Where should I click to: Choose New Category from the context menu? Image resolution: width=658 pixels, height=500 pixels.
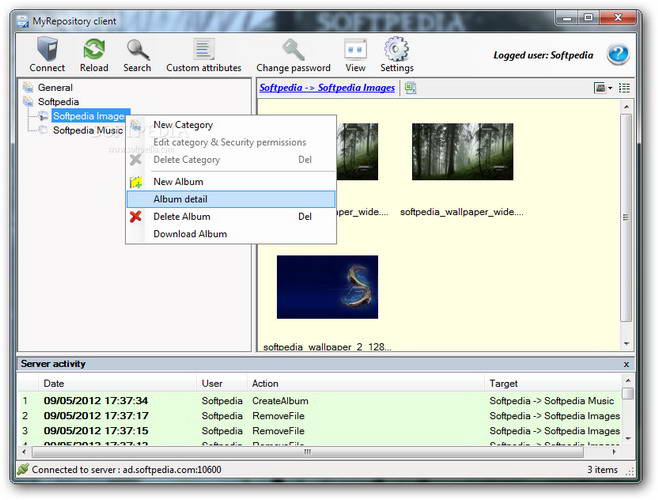tap(231, 125)
